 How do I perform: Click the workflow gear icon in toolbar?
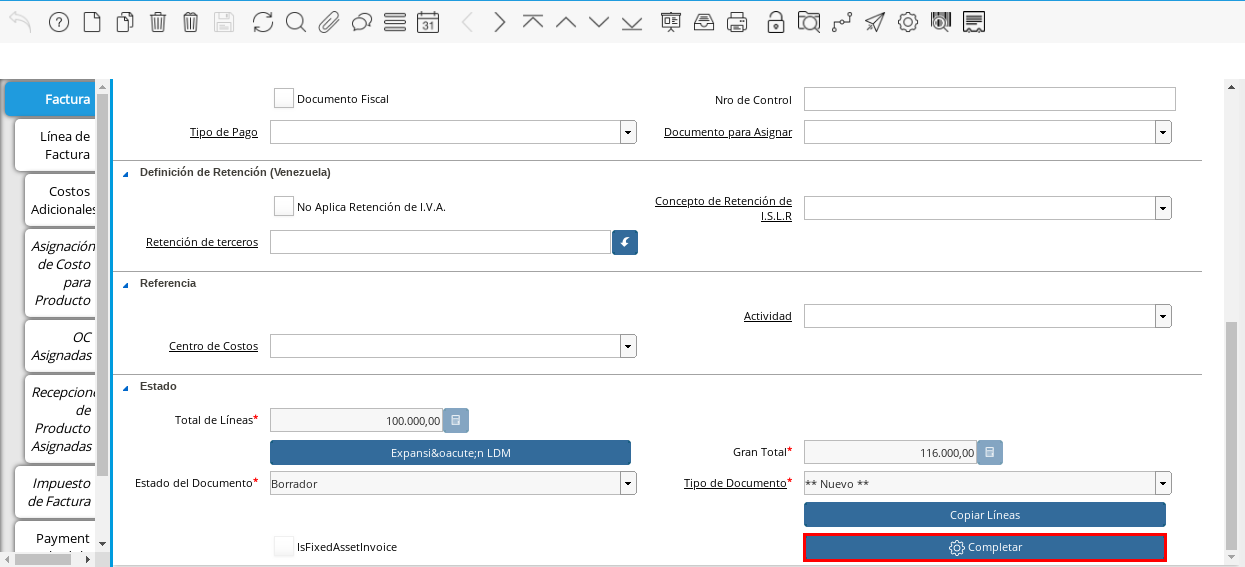pyautogui.click(x=907, y=22)
